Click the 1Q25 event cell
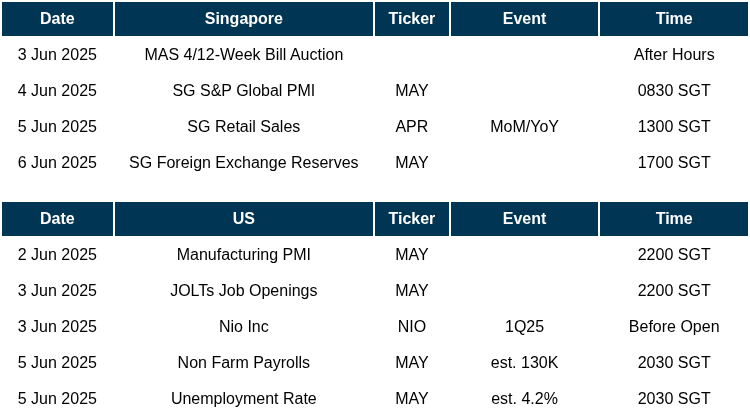Screen dimensions: 750x418 pos(524,327)
